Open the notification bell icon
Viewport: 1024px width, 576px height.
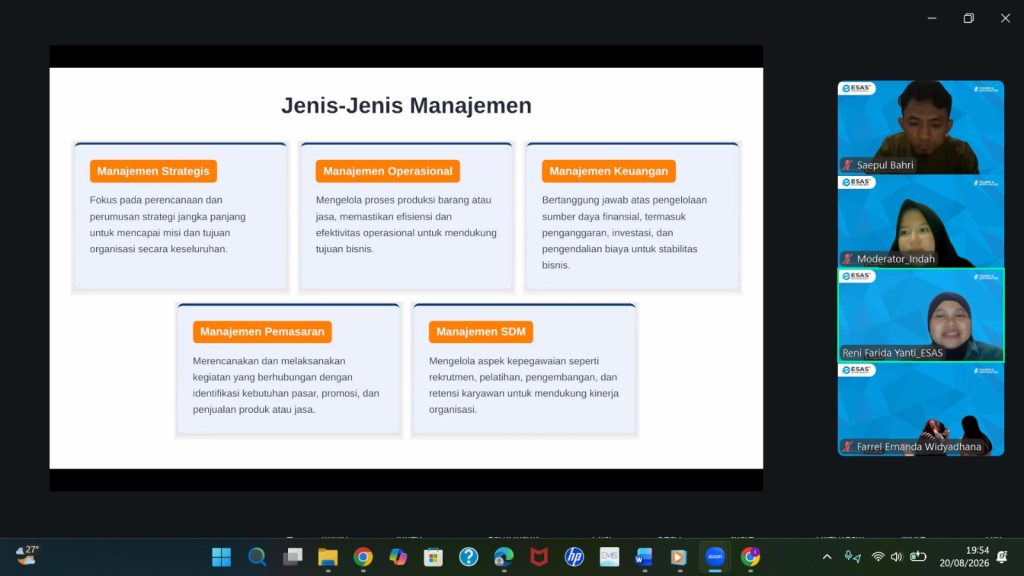tap(1002, 557)
